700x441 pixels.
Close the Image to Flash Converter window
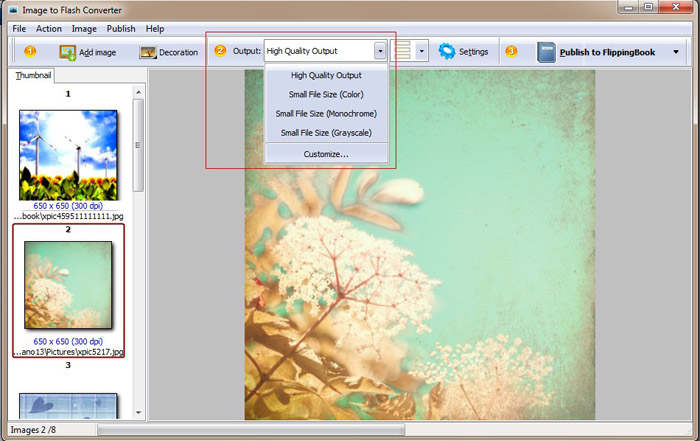[x=676, y=7]
